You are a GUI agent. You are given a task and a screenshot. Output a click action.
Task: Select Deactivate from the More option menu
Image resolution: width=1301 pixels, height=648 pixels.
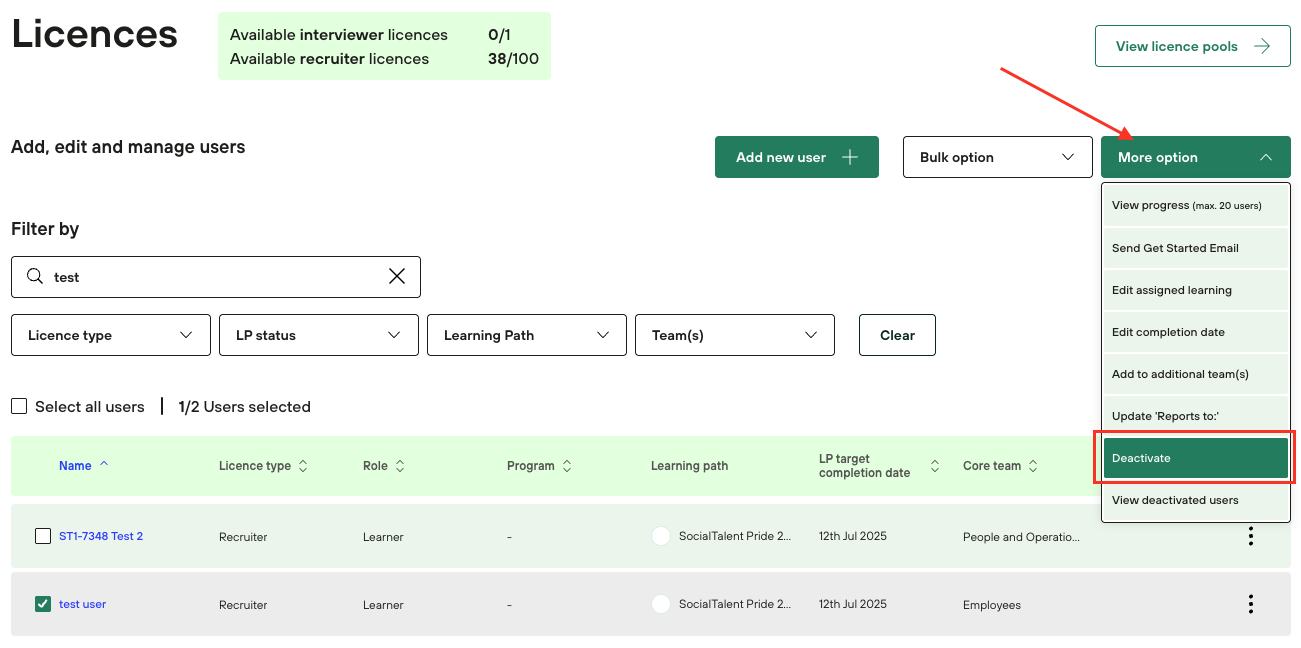[1195, 458]
